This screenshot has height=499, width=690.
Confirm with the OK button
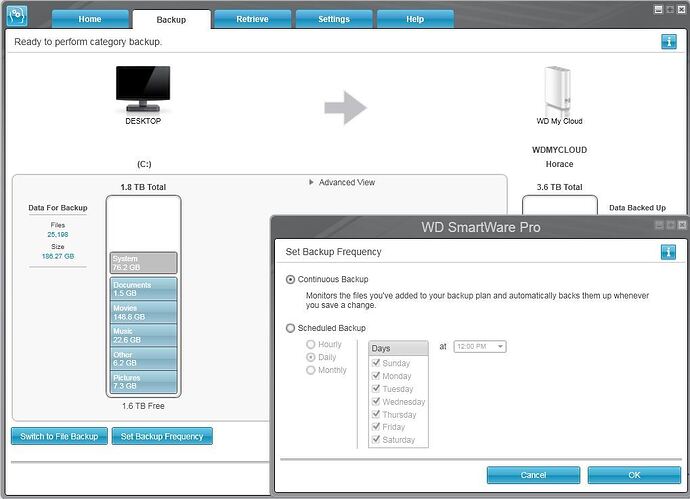tap(634, 475)
